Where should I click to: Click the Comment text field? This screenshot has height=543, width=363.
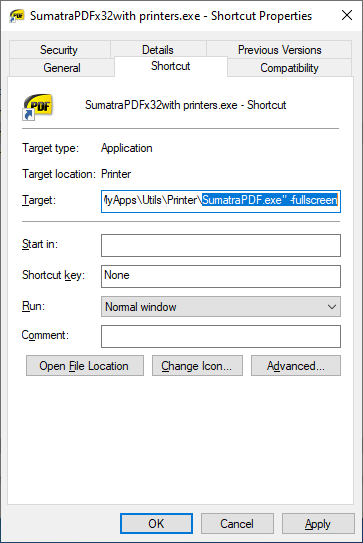pos(221,336)
